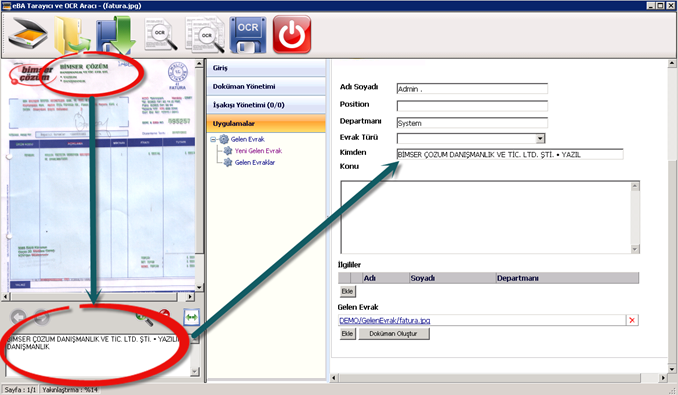The height and width of the screenshot is (395, 678).
Task: Select Gelen Evraklar tree item
Action: click(x=255, y=162)
